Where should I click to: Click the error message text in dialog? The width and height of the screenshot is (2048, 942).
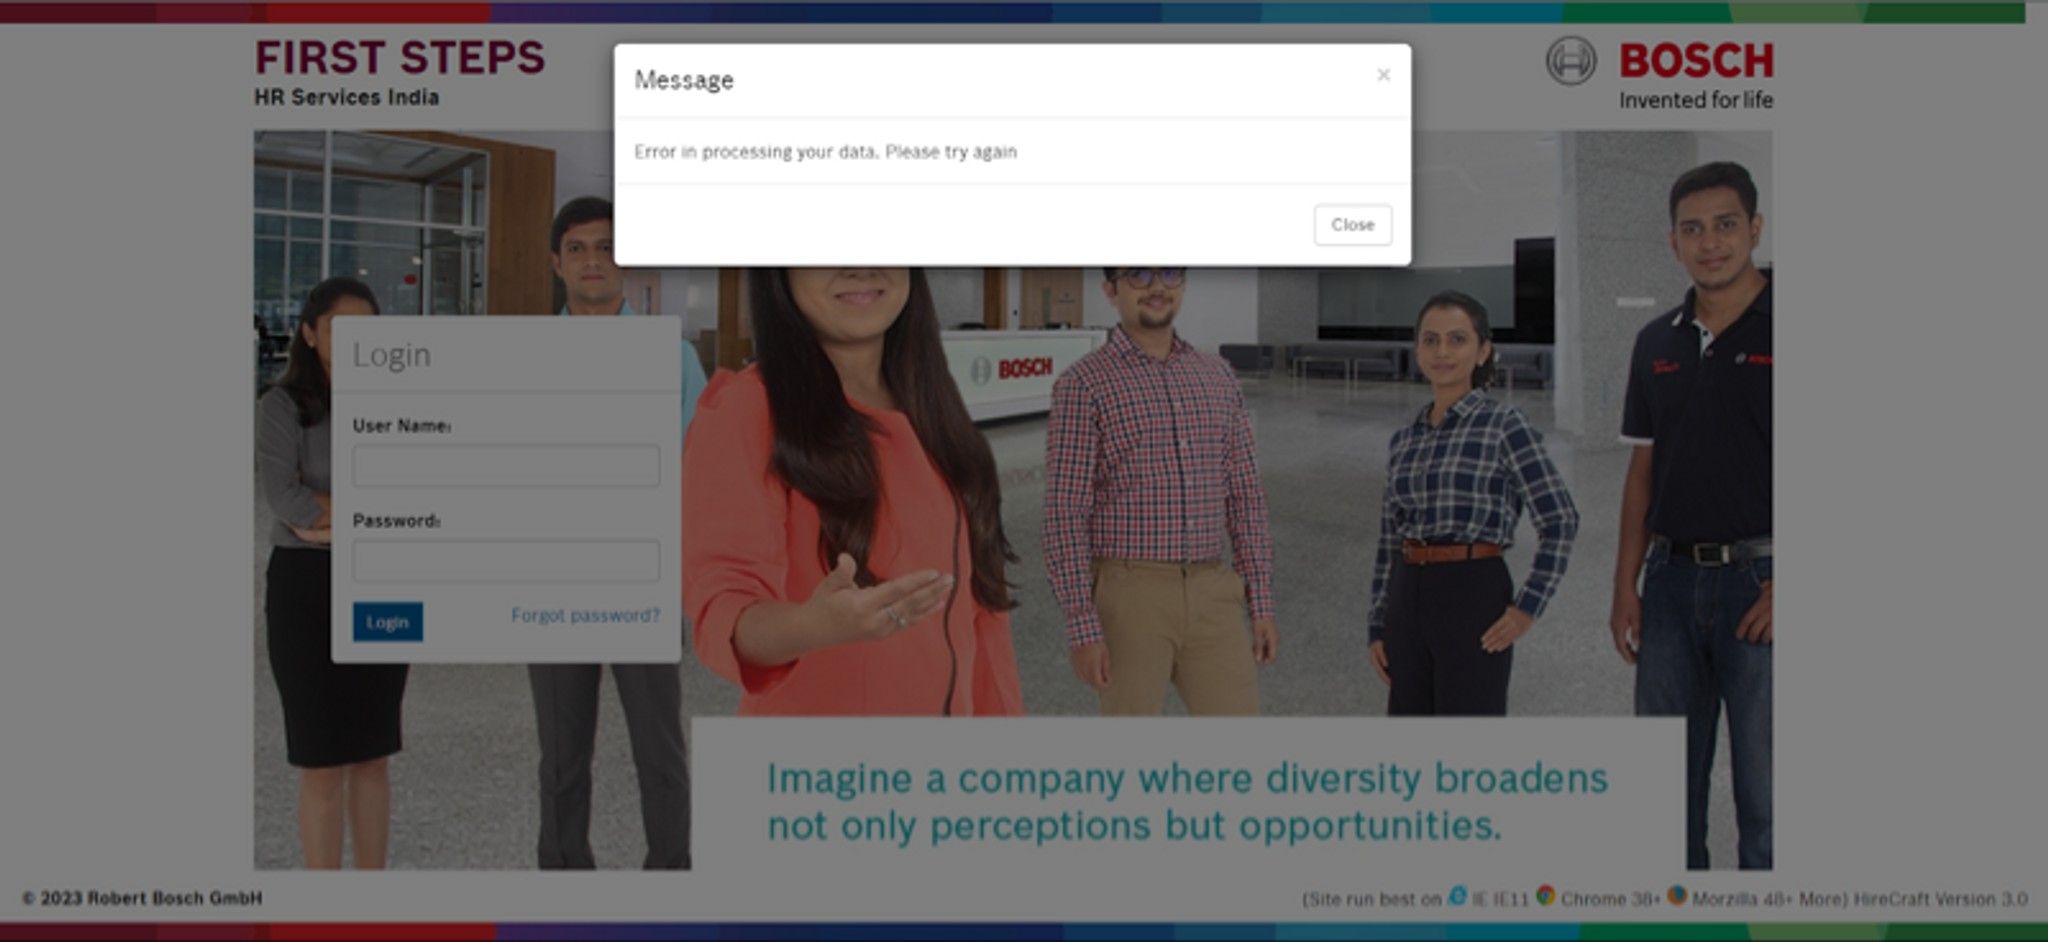pos(825,152)
